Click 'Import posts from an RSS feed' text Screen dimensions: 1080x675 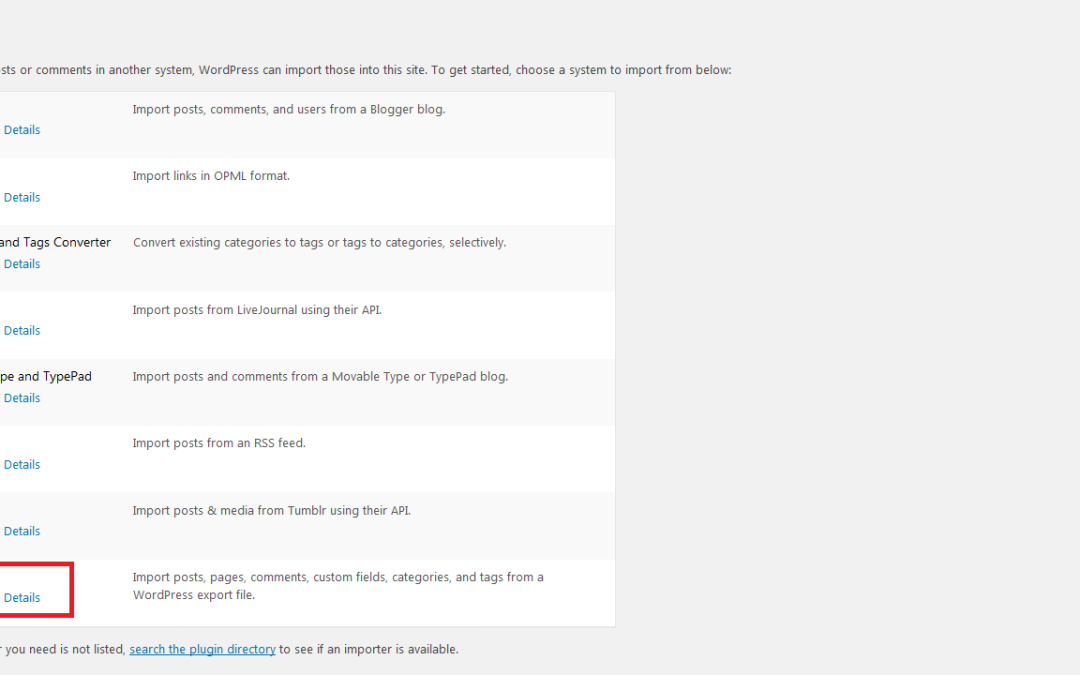click(x=219, y=444)
